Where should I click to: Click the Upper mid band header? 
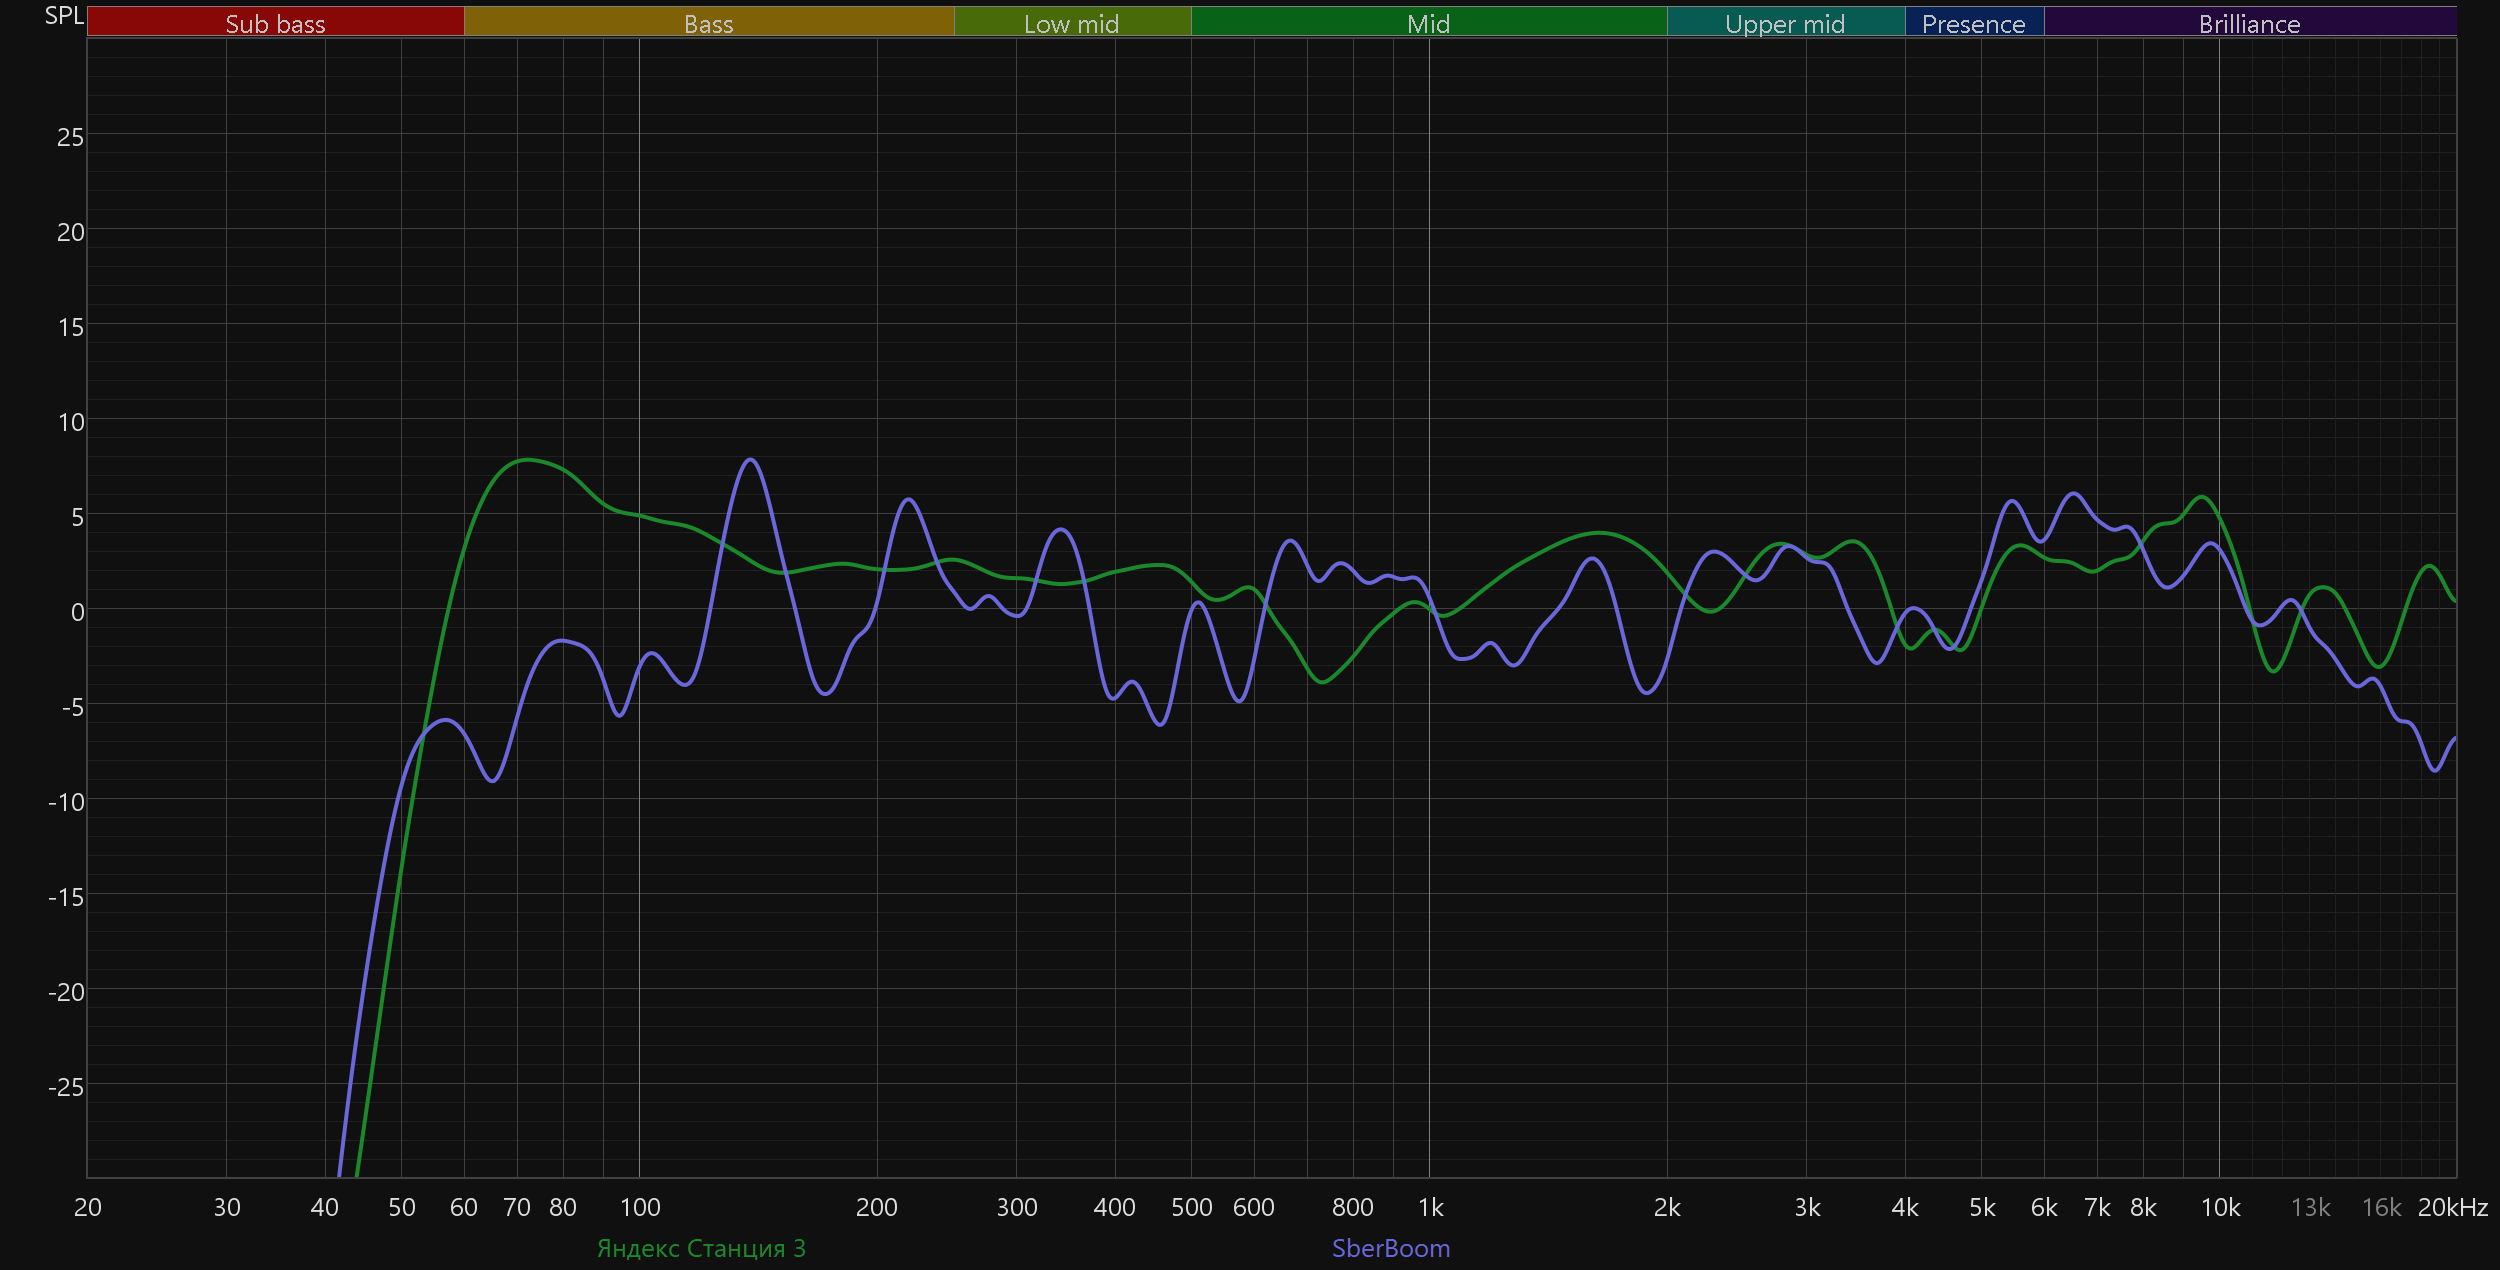[1785, 23]
